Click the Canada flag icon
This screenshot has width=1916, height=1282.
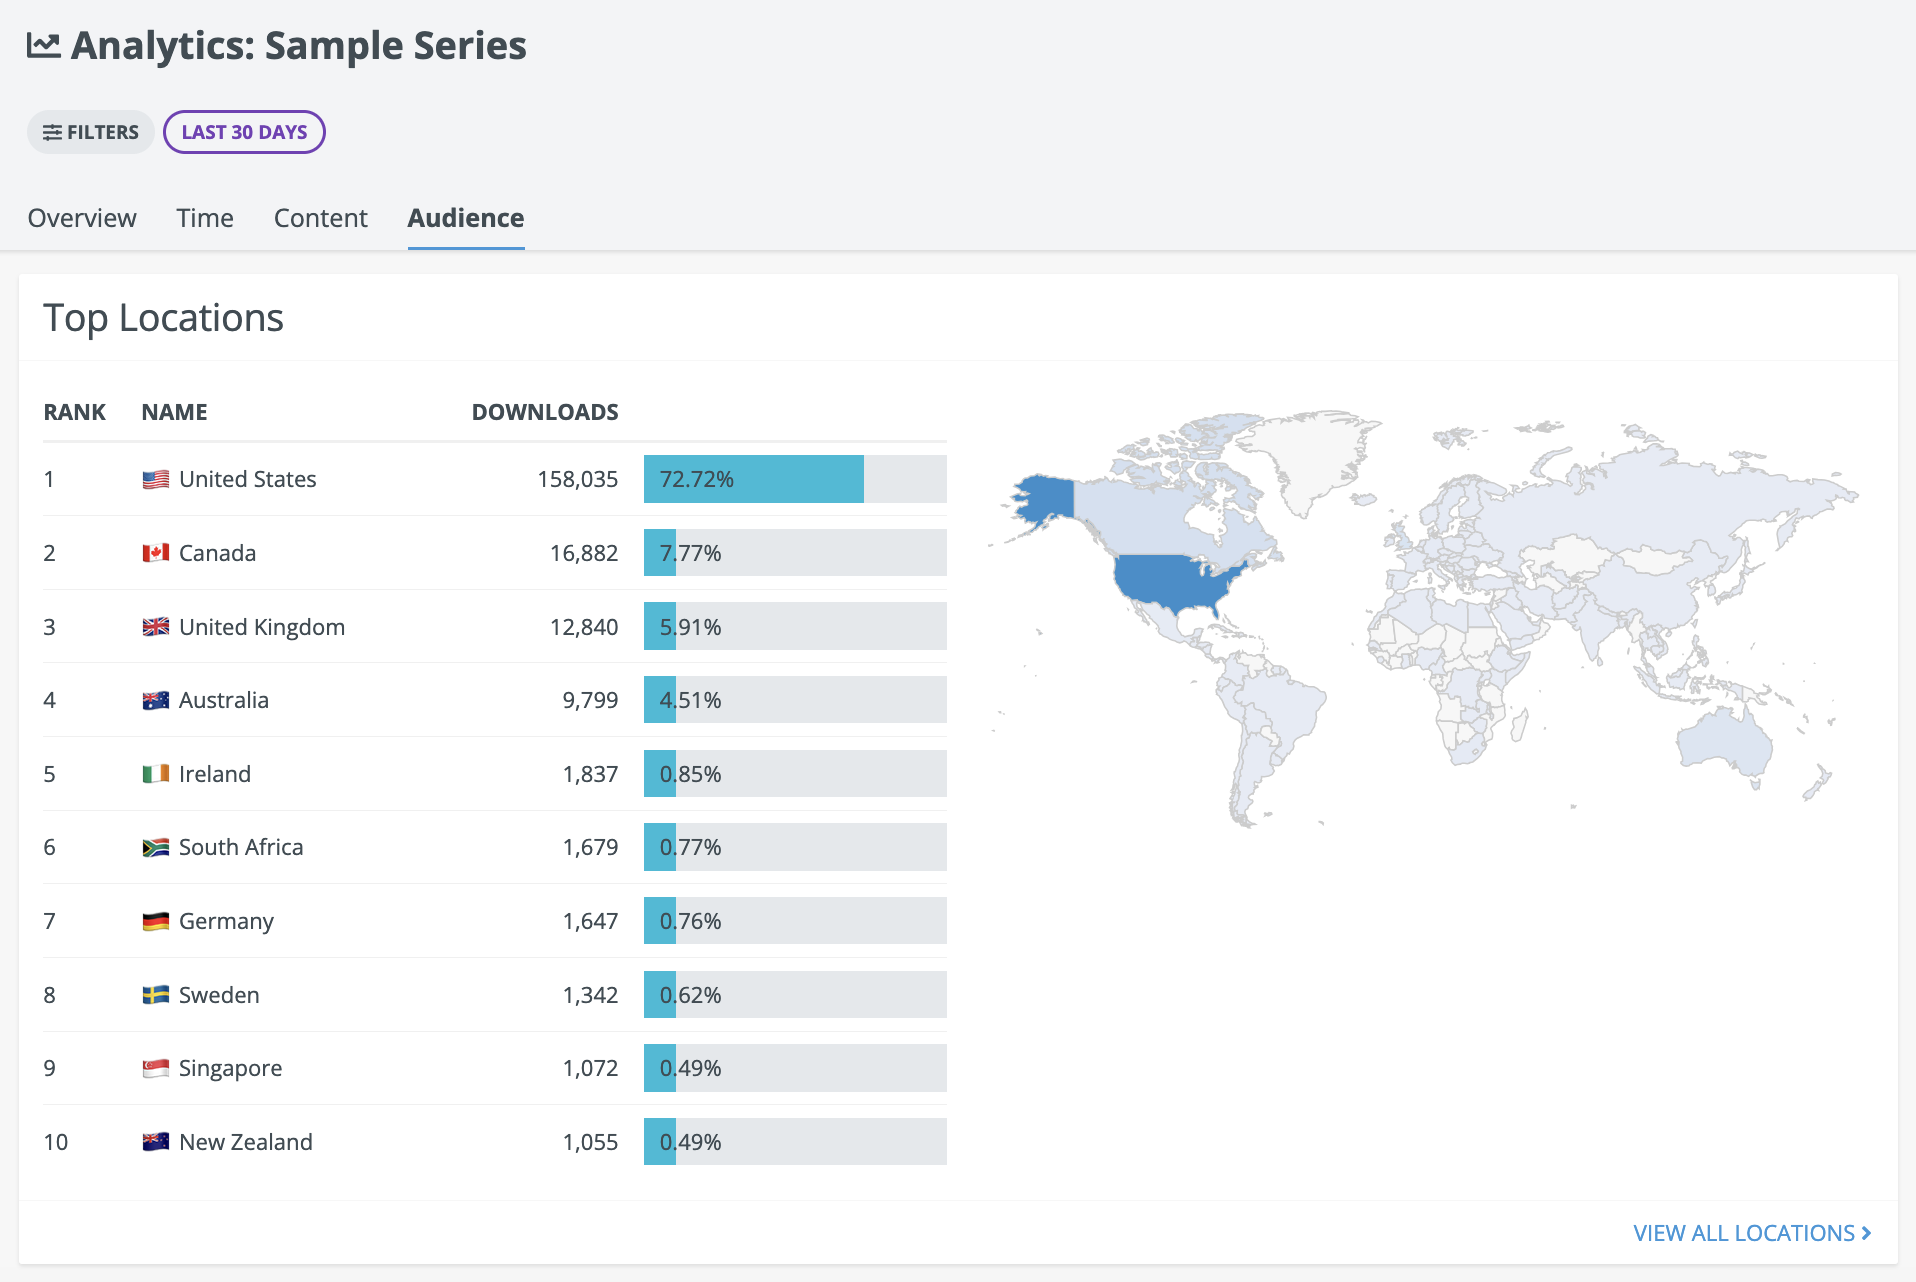click(x=155, y=553)
